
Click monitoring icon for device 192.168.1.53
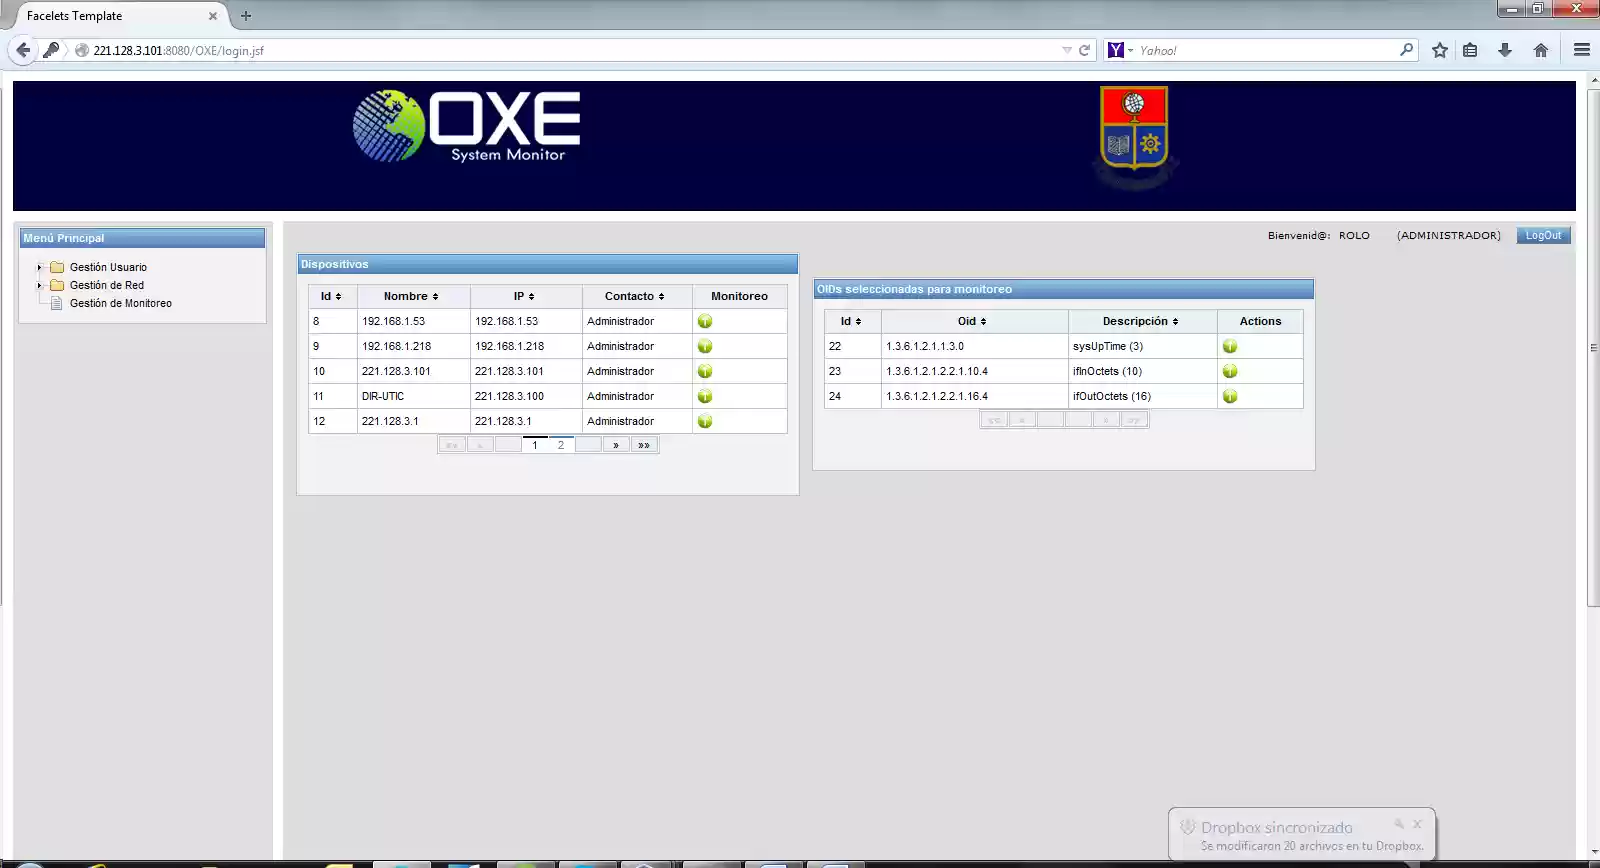coord(705,321)
